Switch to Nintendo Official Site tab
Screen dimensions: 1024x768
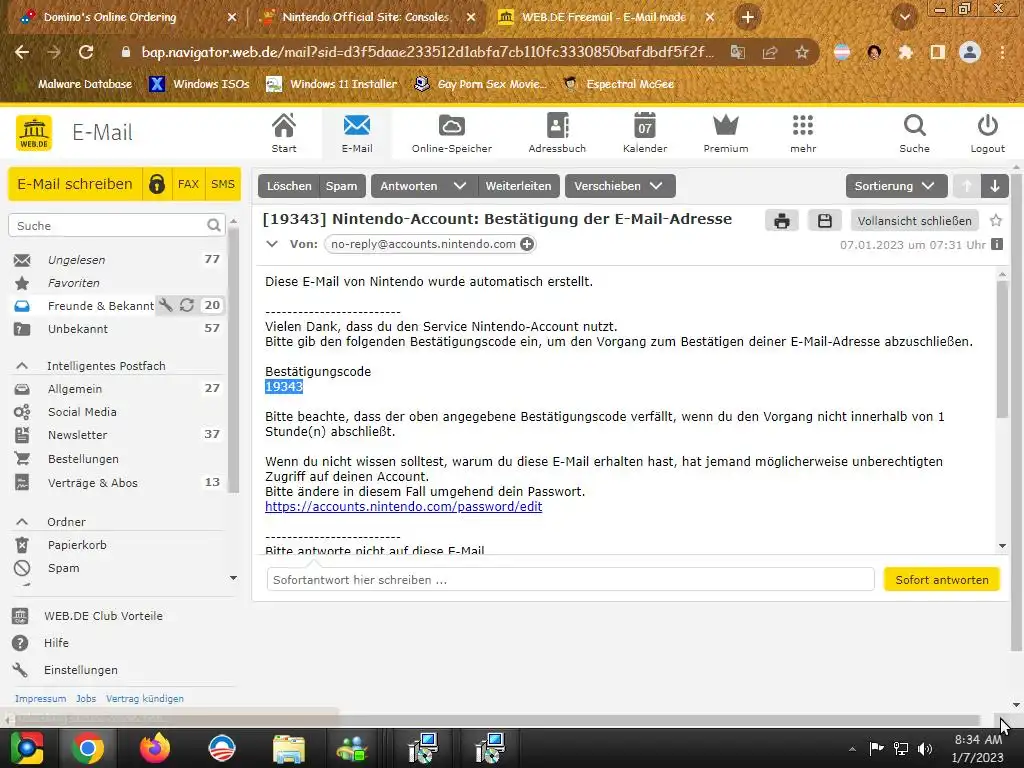coord(366,18)
